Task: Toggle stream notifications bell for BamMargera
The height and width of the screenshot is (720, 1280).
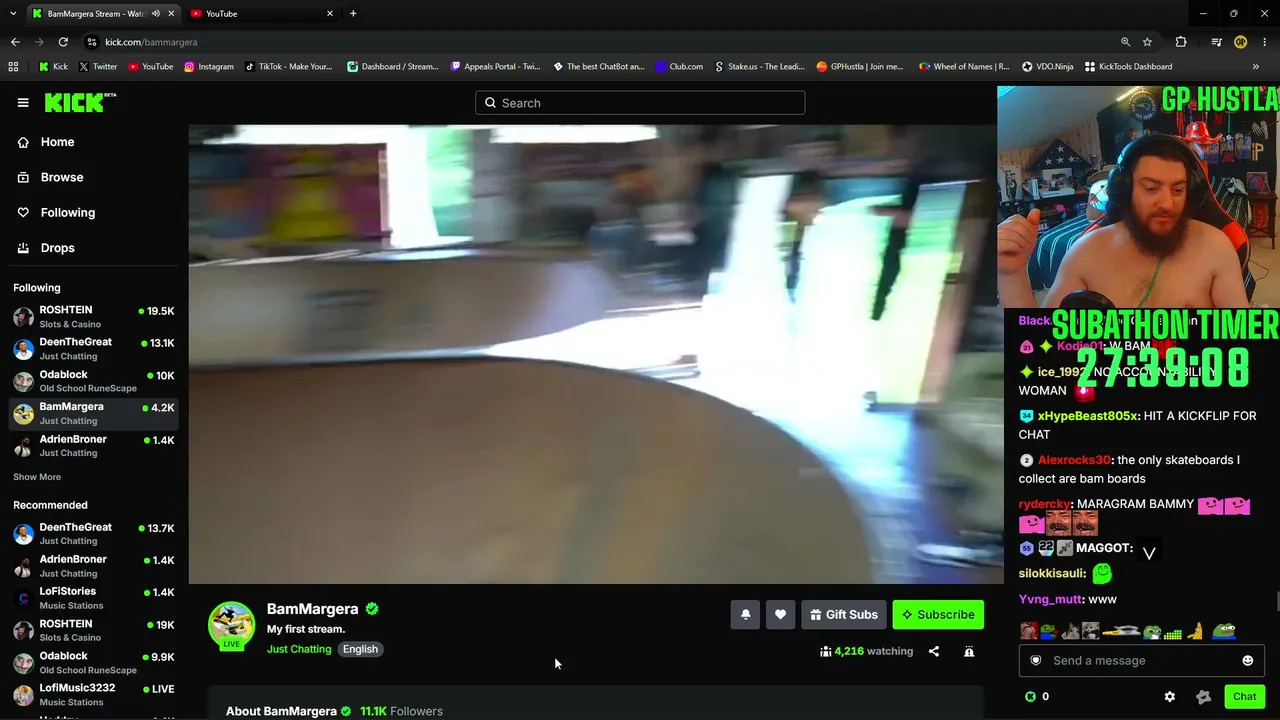Action: [745, 615]
